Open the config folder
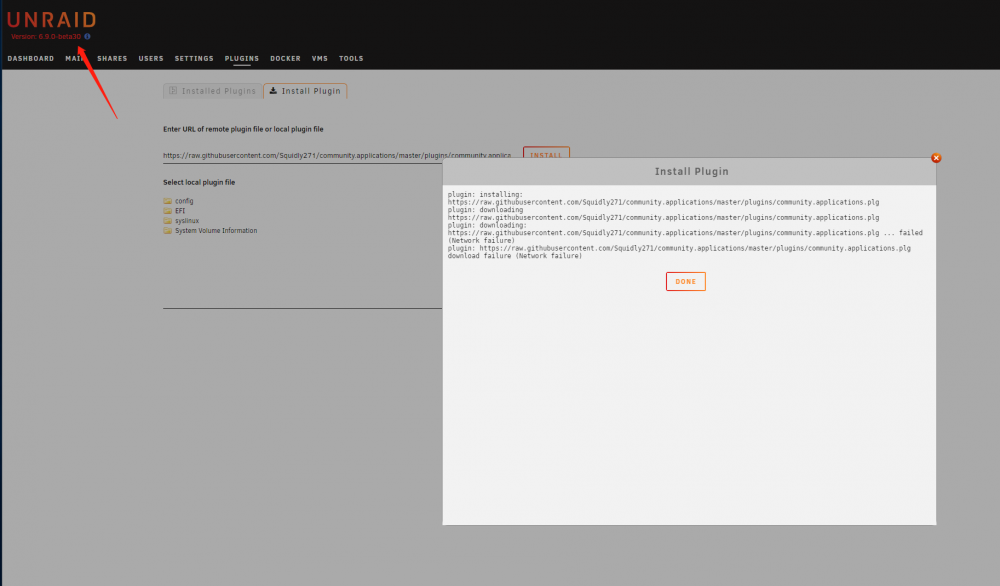 pyautogui.click(x=184, y=201)
